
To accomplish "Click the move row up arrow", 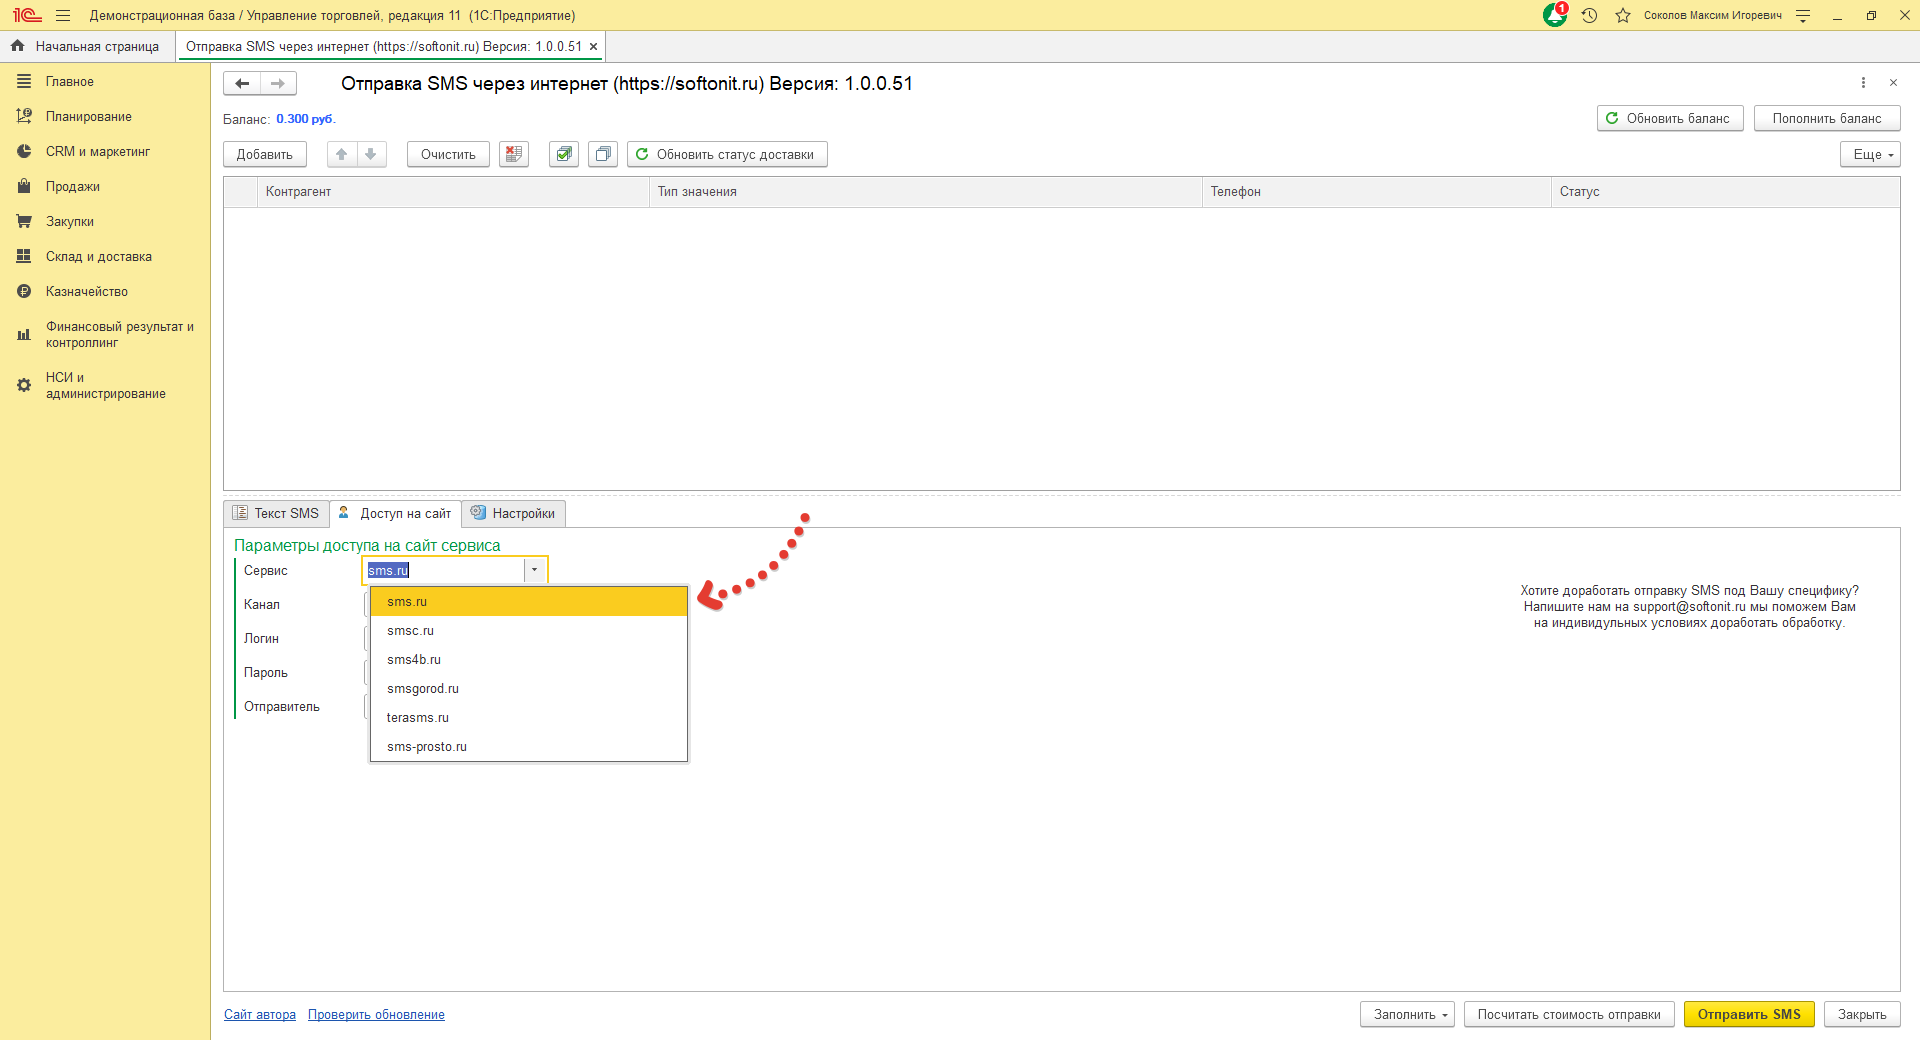I will [x=342, y=154].
